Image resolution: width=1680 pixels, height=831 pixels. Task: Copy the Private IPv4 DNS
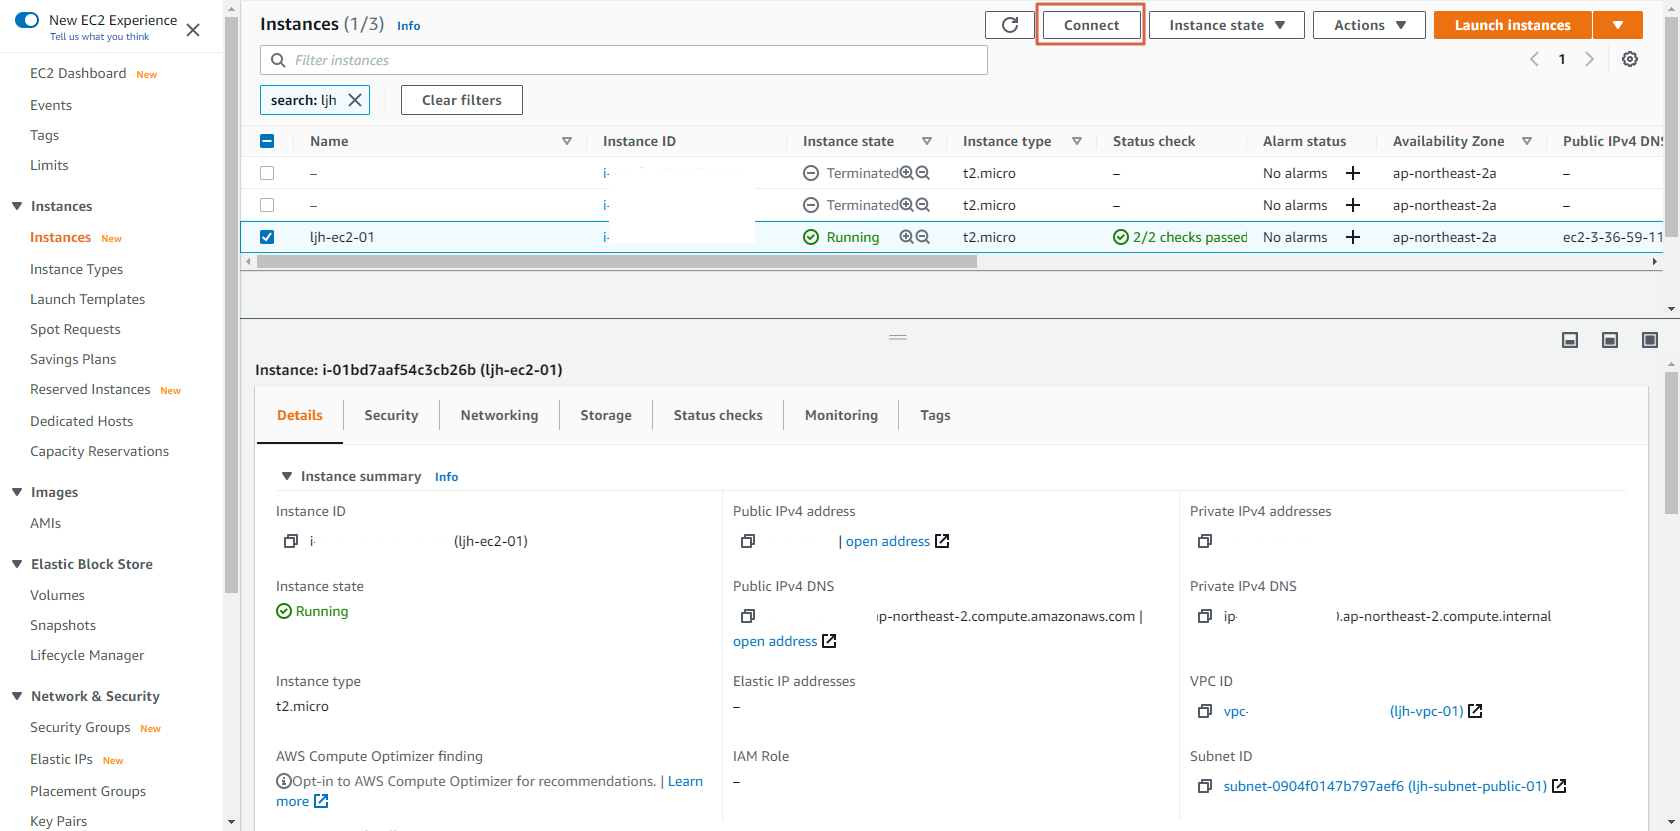click(x=1205, y=616)
